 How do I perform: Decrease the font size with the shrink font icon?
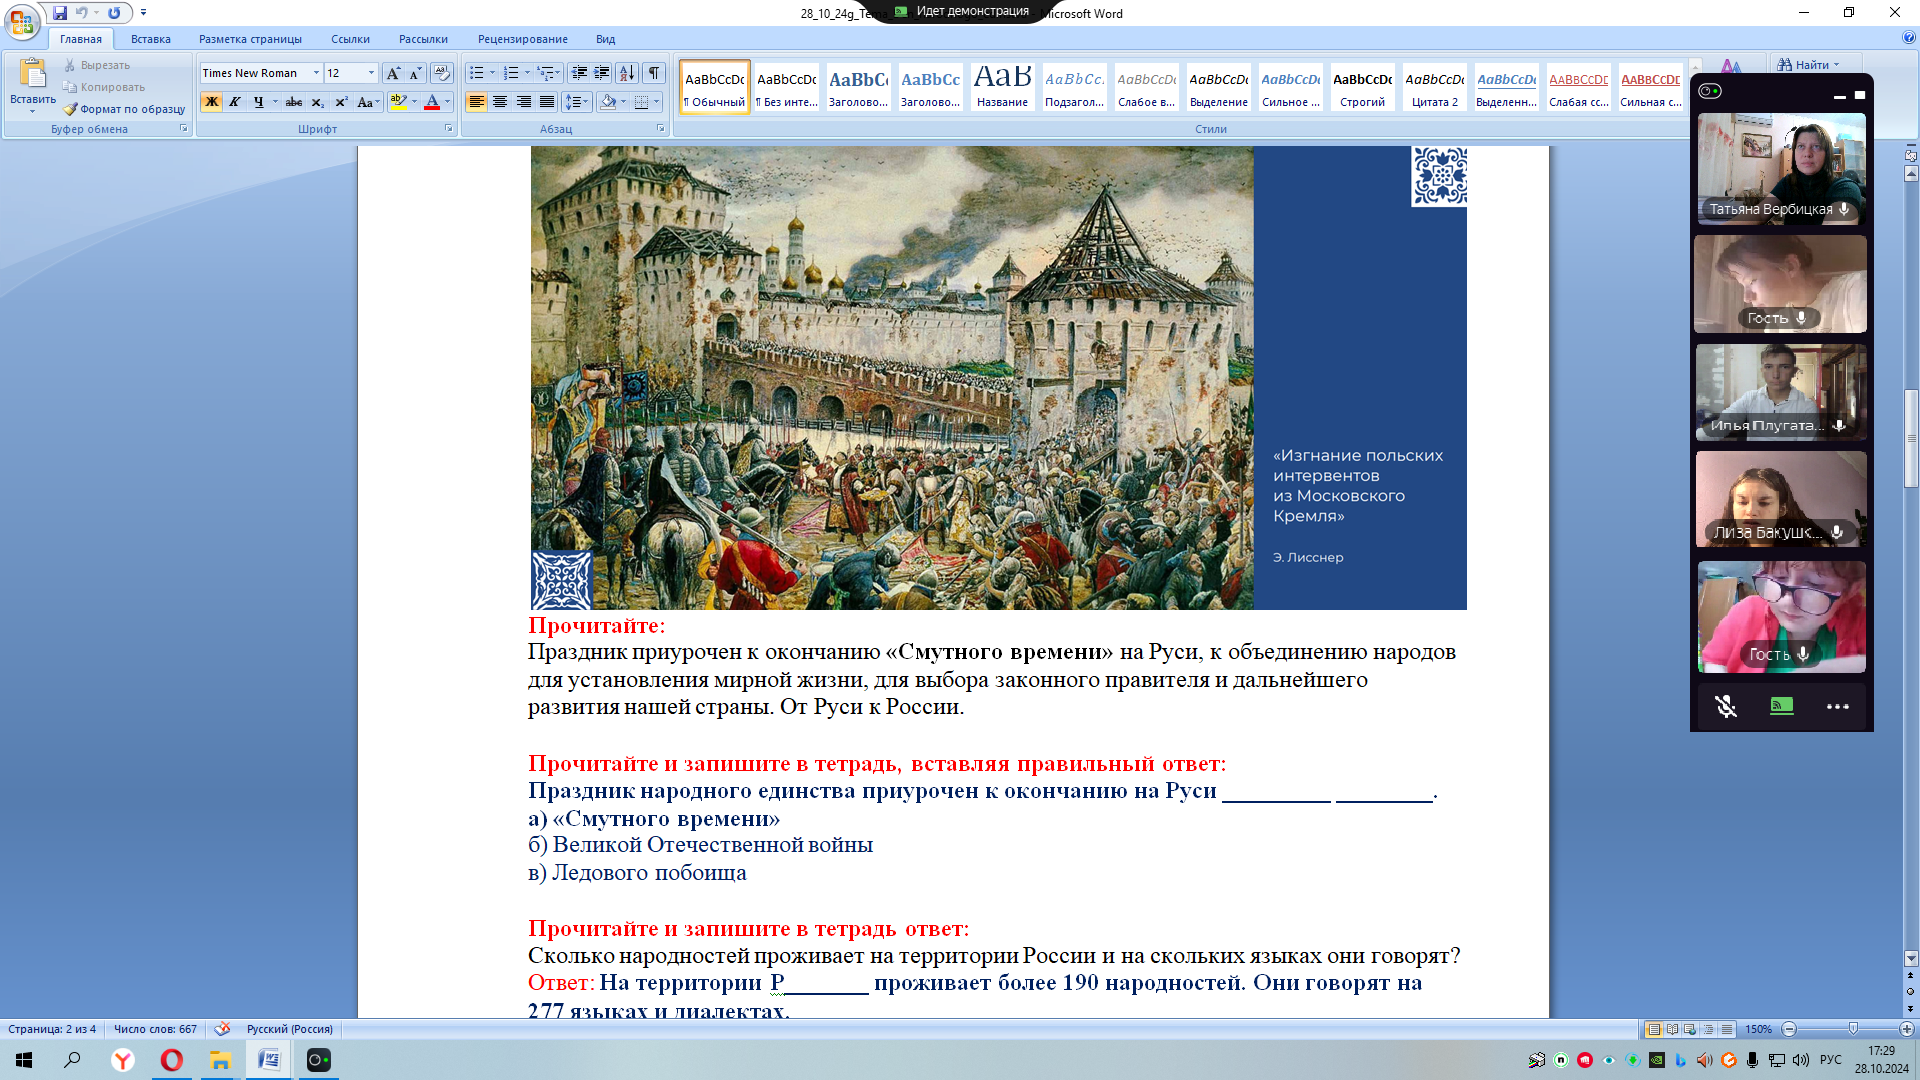(x=415, y=73)
